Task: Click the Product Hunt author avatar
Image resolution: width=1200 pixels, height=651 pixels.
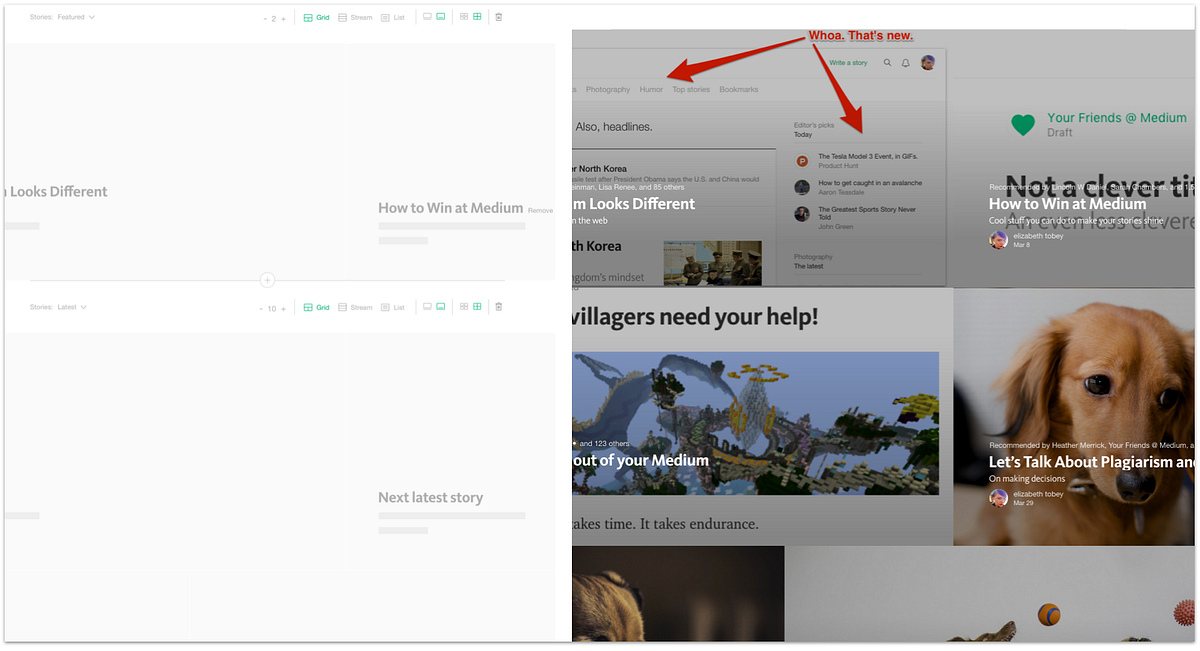Action: [x=802, y=160]
